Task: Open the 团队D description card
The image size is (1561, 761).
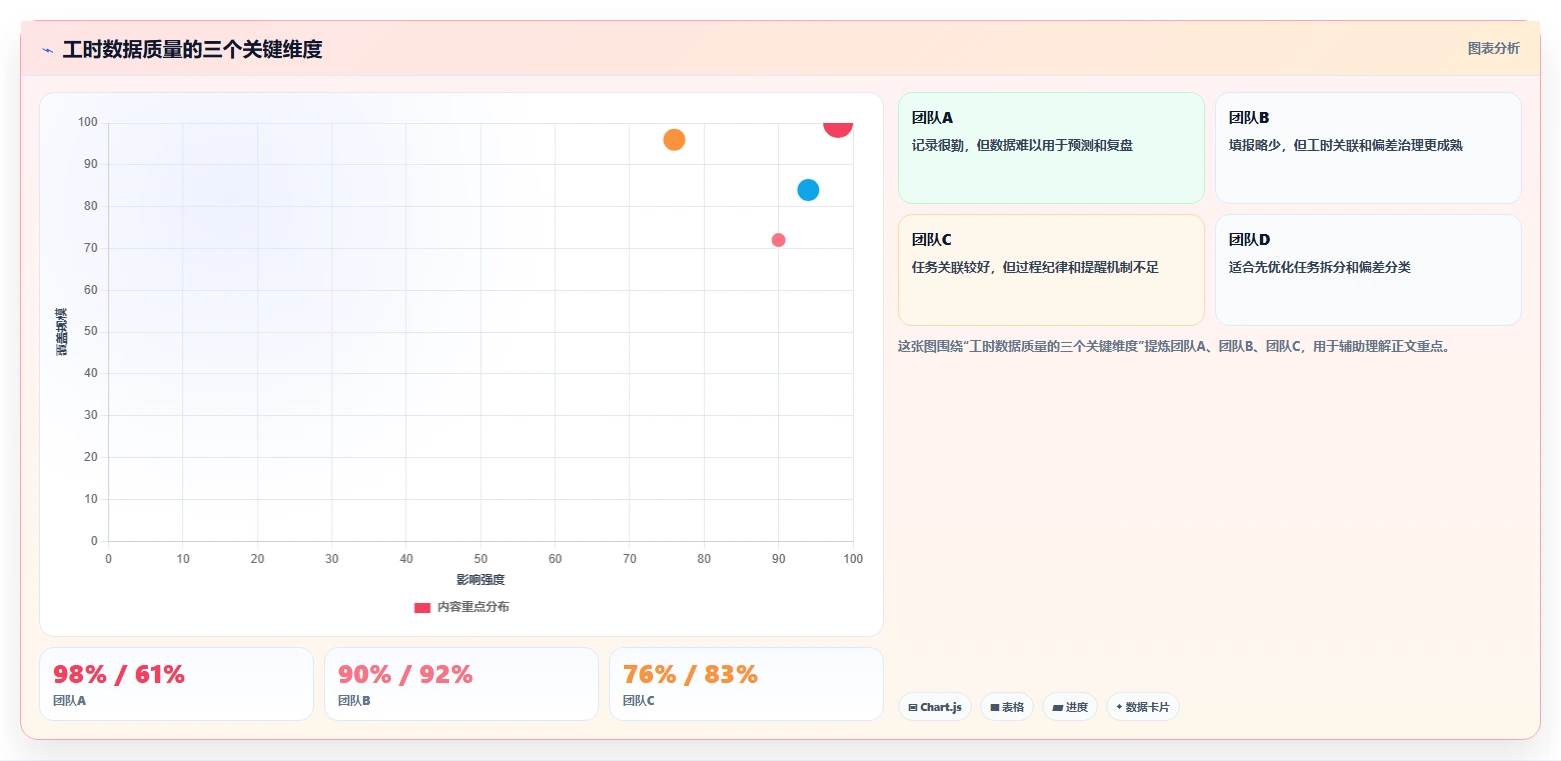Action: [x=1368, y=270]
